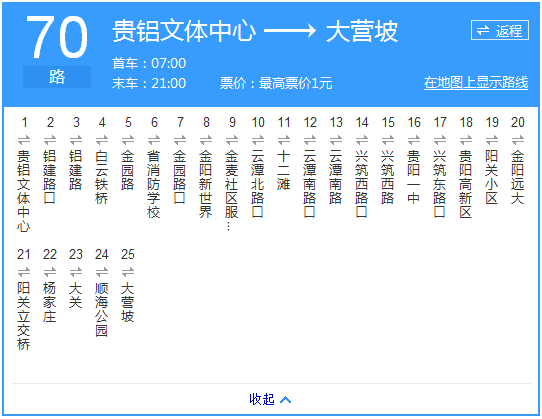This screenshot has height=419, width=542.
Task: Click the transfer icon above 云潭北路口
Action: coord(258,140)
